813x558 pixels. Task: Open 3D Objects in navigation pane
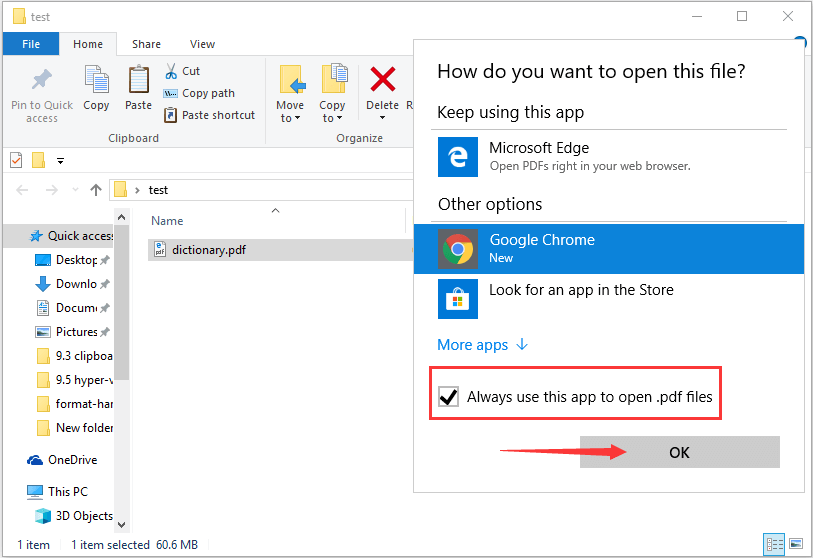pyautogui.click(x=74, y=516)
